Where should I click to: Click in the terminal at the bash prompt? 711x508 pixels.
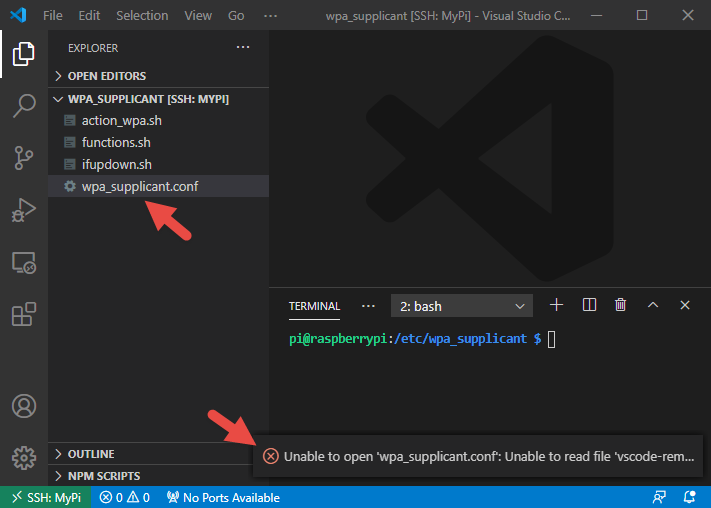(551, 339)
